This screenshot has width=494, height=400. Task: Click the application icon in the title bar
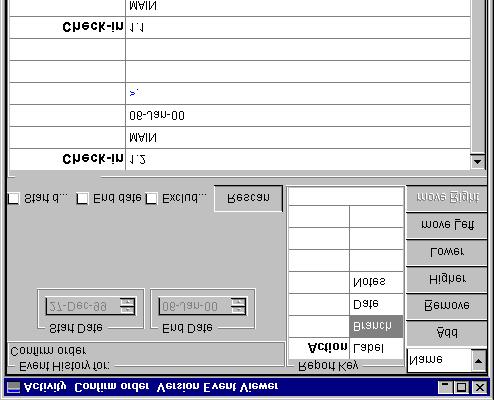[14, 387]
